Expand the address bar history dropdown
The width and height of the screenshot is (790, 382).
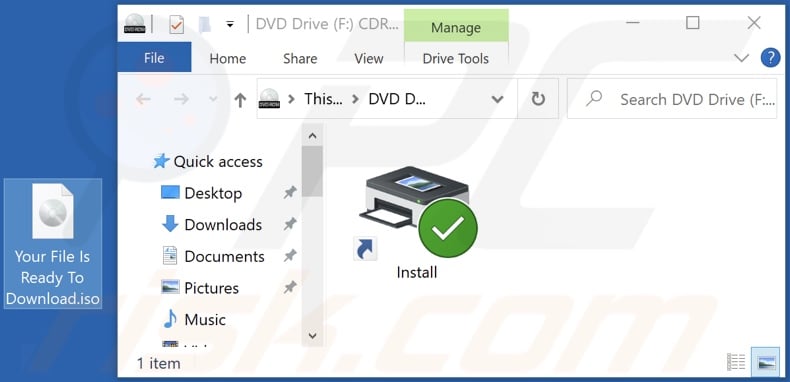(x=497, y=99)
